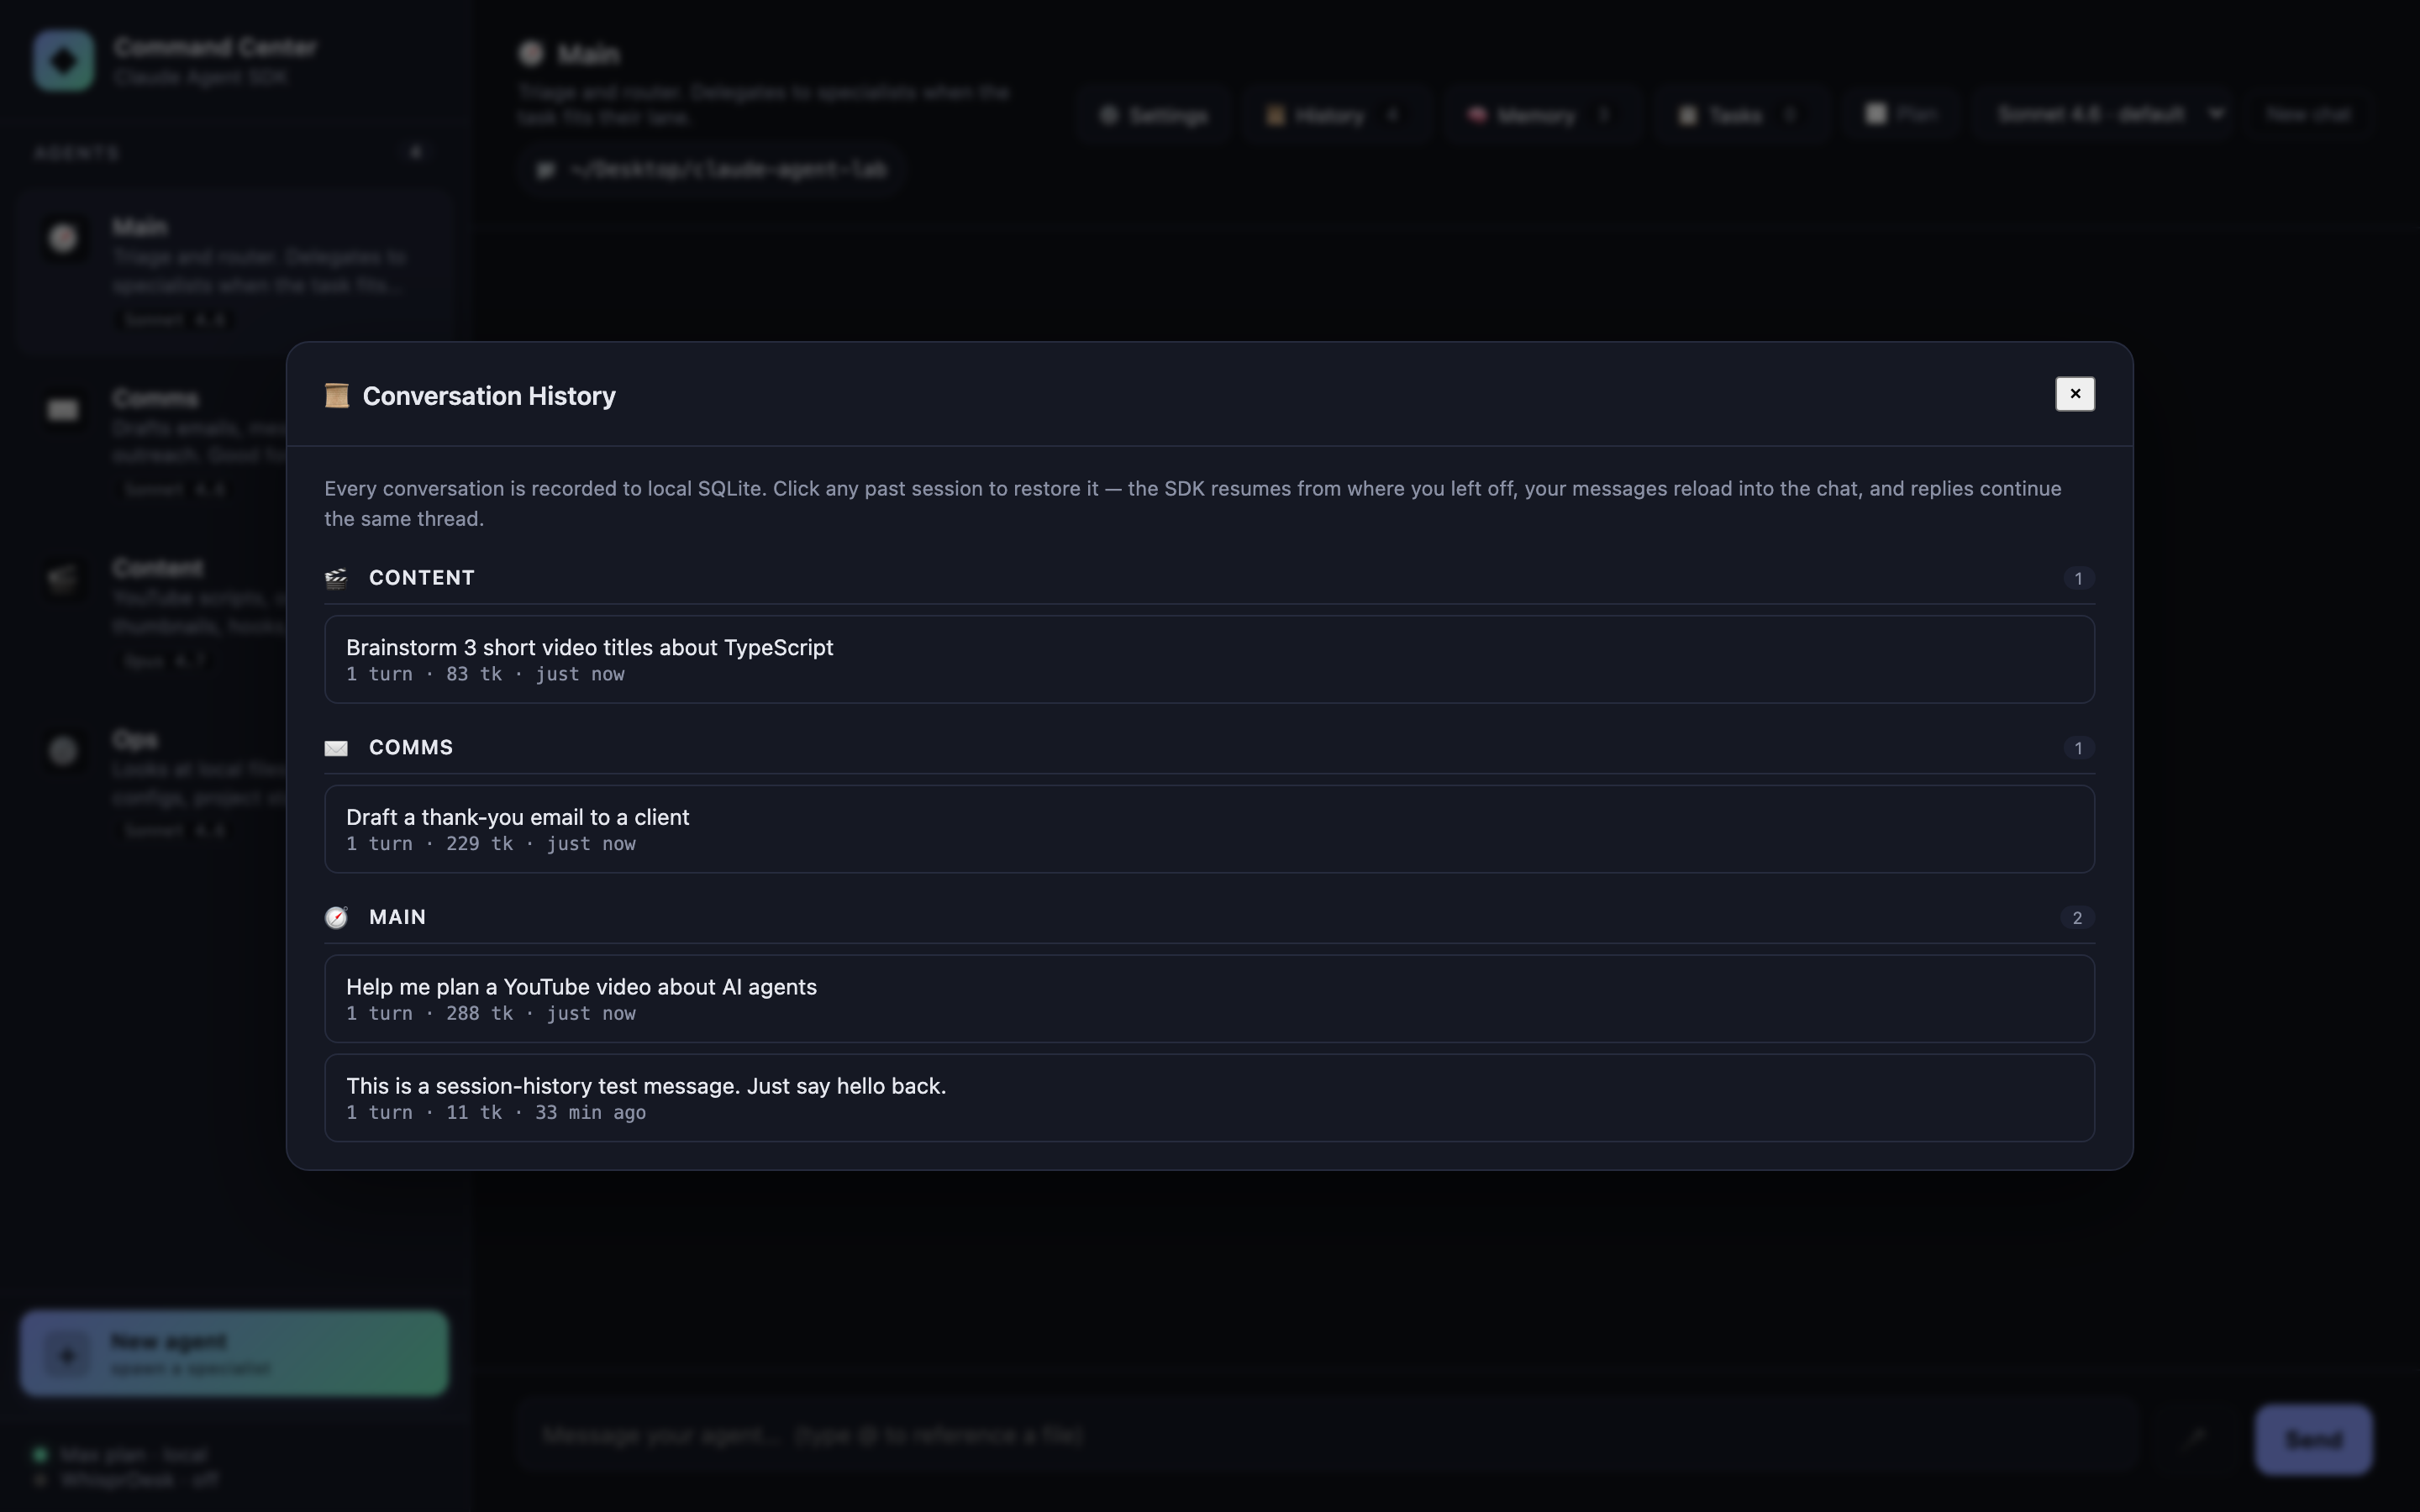The image size is (2420, 1512).
Task: Click the Comms agent envelope icon
Action: click(62, 410)
